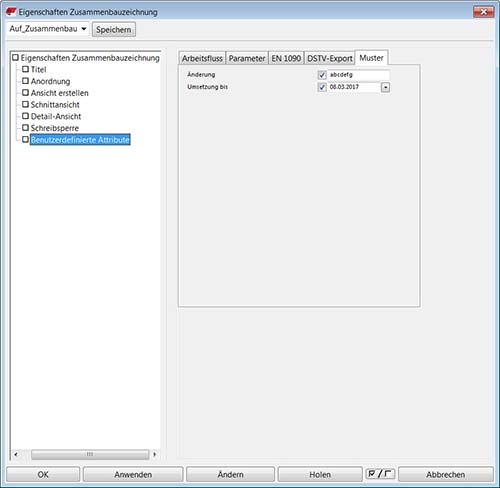Confirm with the OK button
Screen dimensions: 500x488
click(43, 474)
